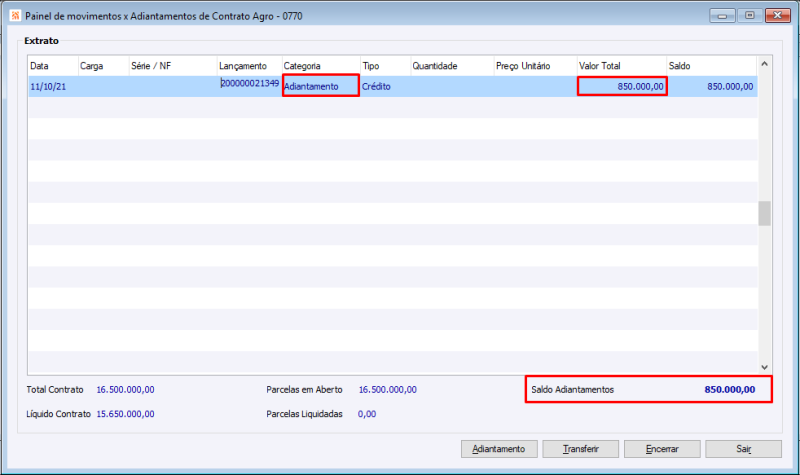Screen dimensions: 800x475
Task: Open the Adiantamento button
Action: click(499, 449)
